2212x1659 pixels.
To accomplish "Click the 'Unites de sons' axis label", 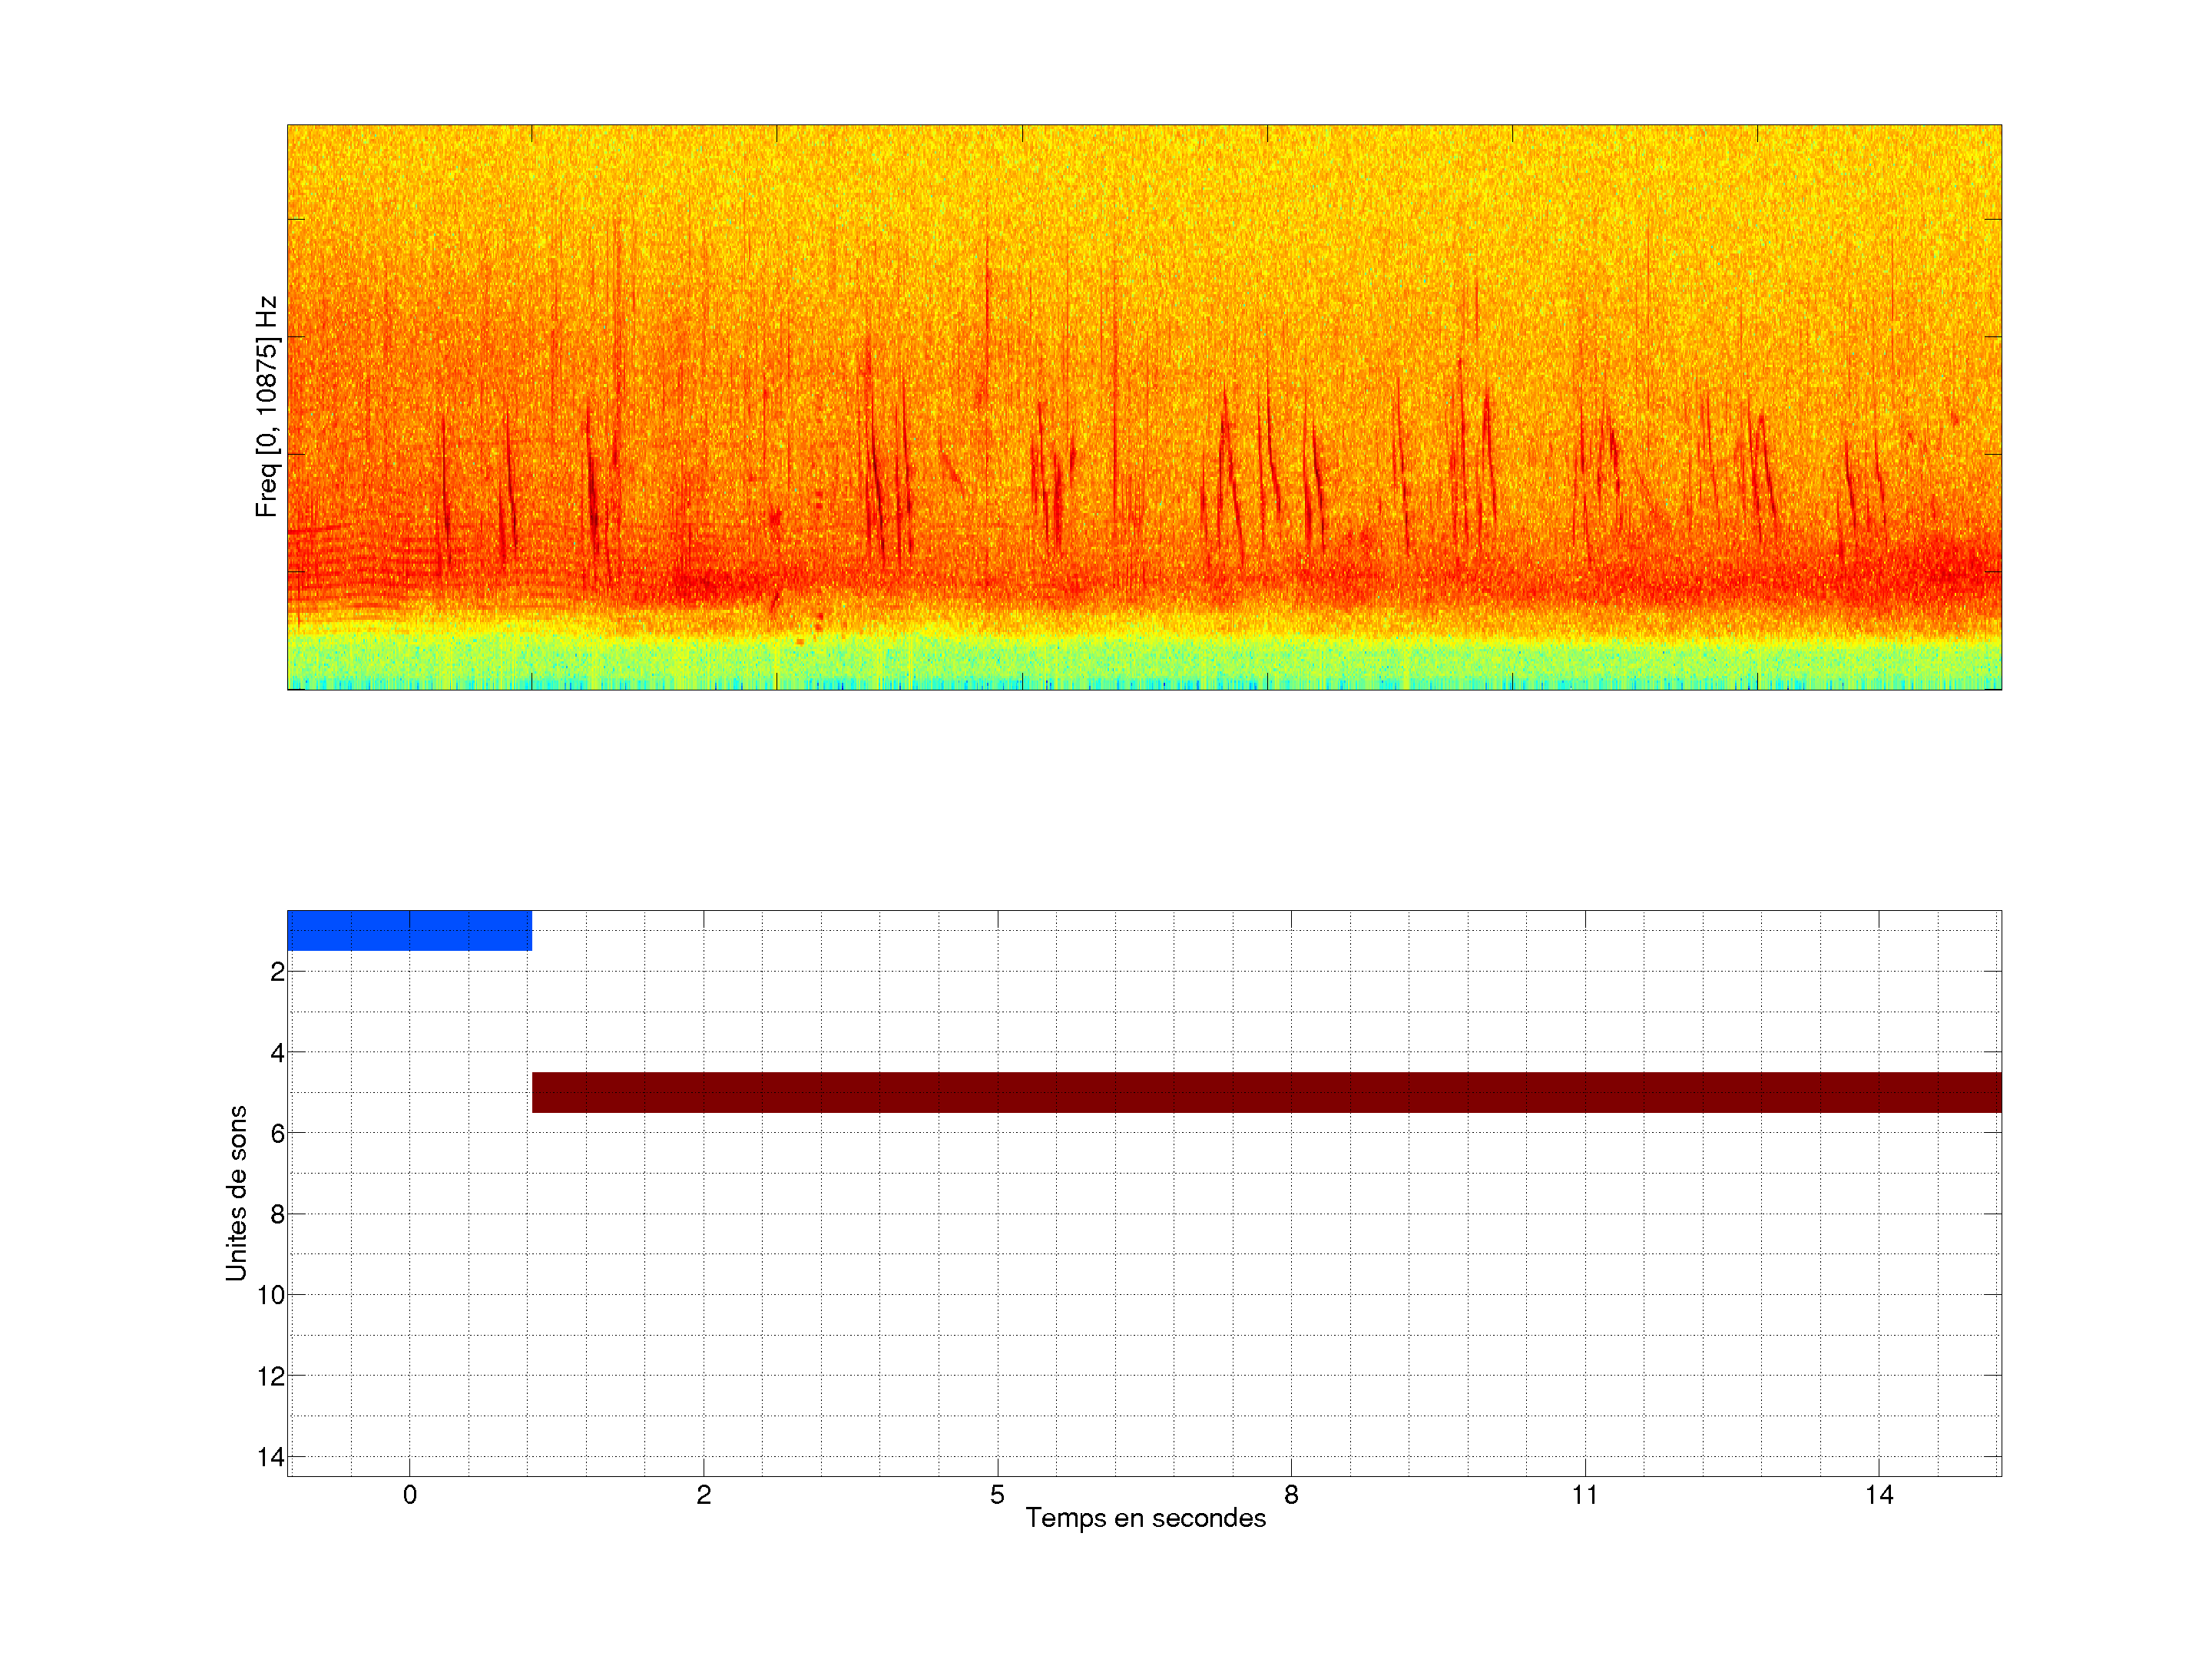I will click(236, 1193).
